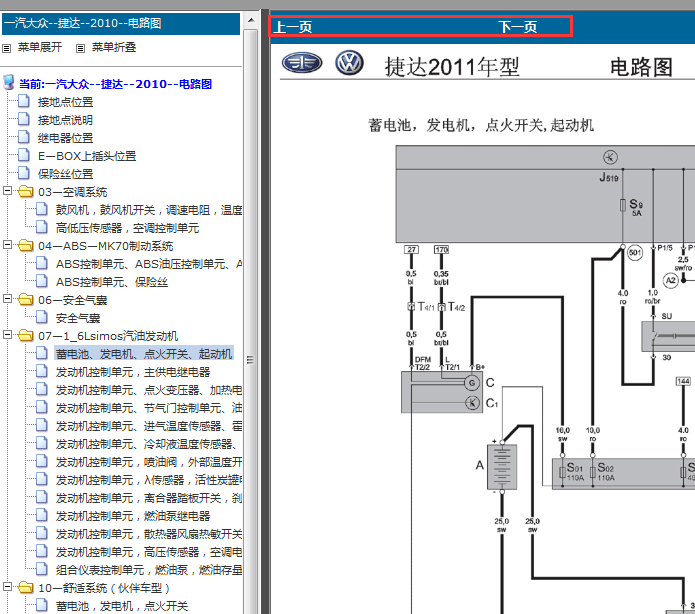This screenshot has height=614, width=695.
Task: Click the folder icon of 04—ABS—MK70制动系统
Action: click(x=26, y=246)
